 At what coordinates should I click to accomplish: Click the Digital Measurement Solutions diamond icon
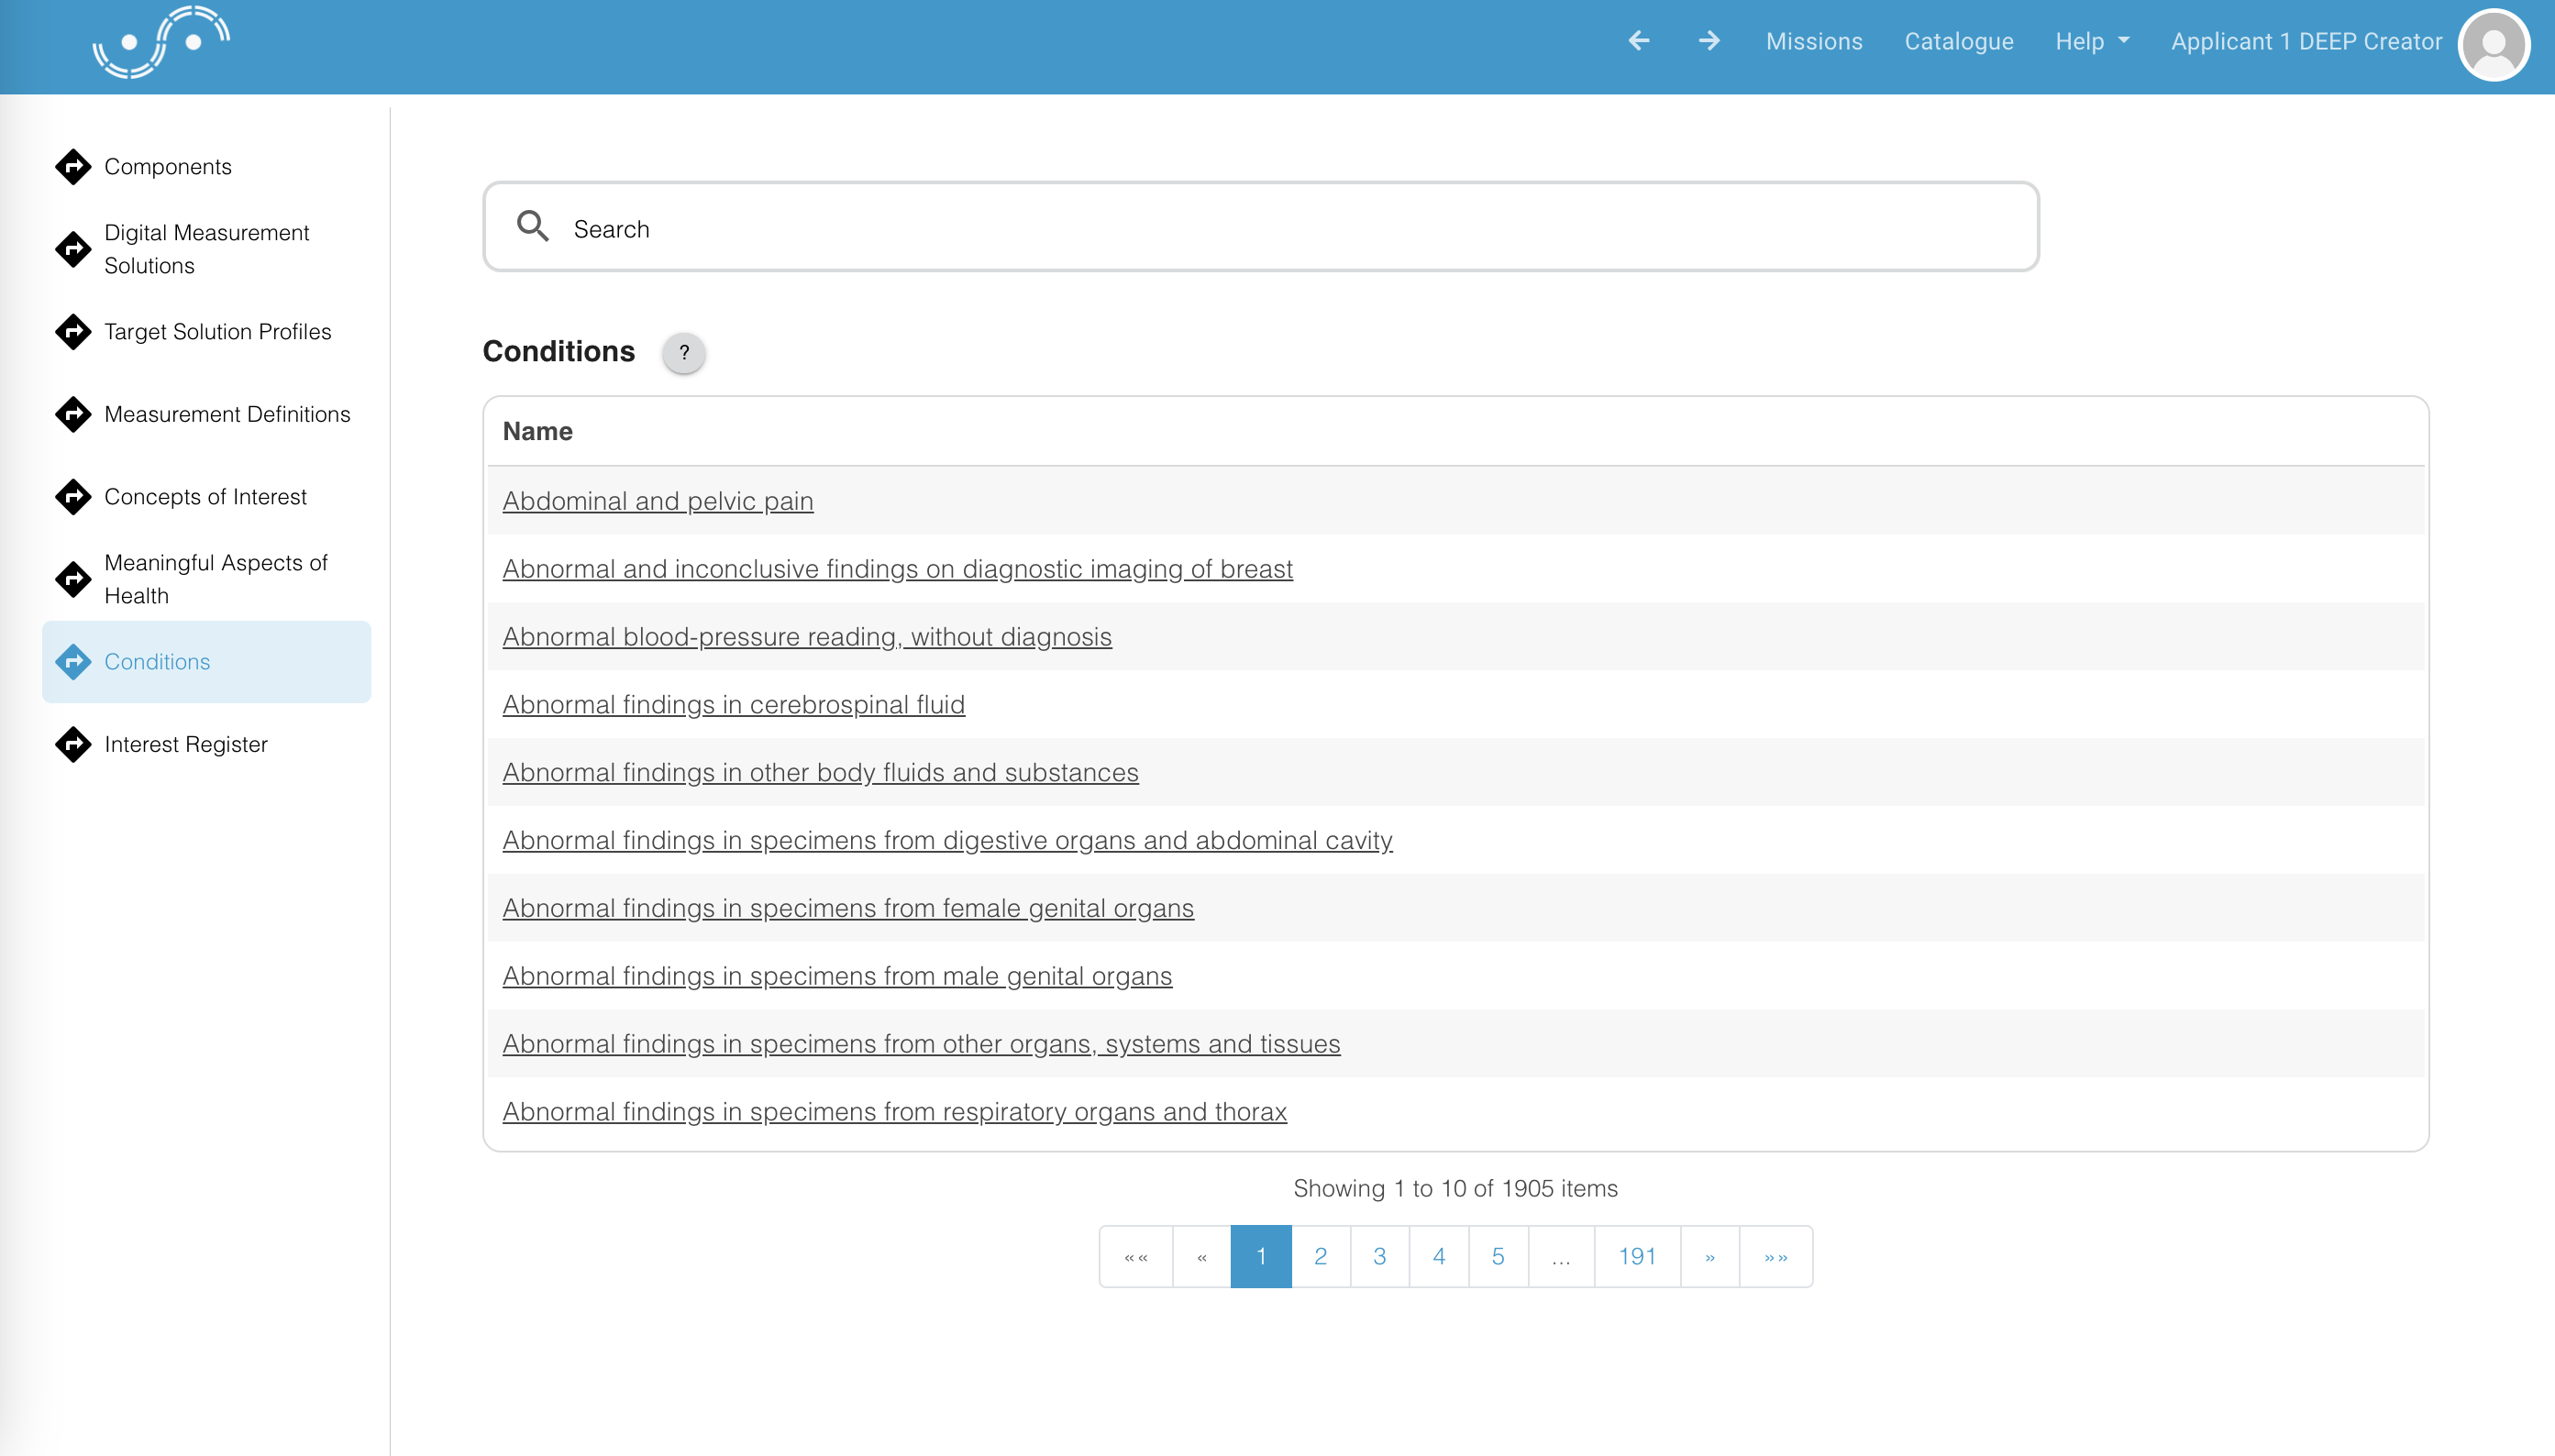(x=73, y=249)
